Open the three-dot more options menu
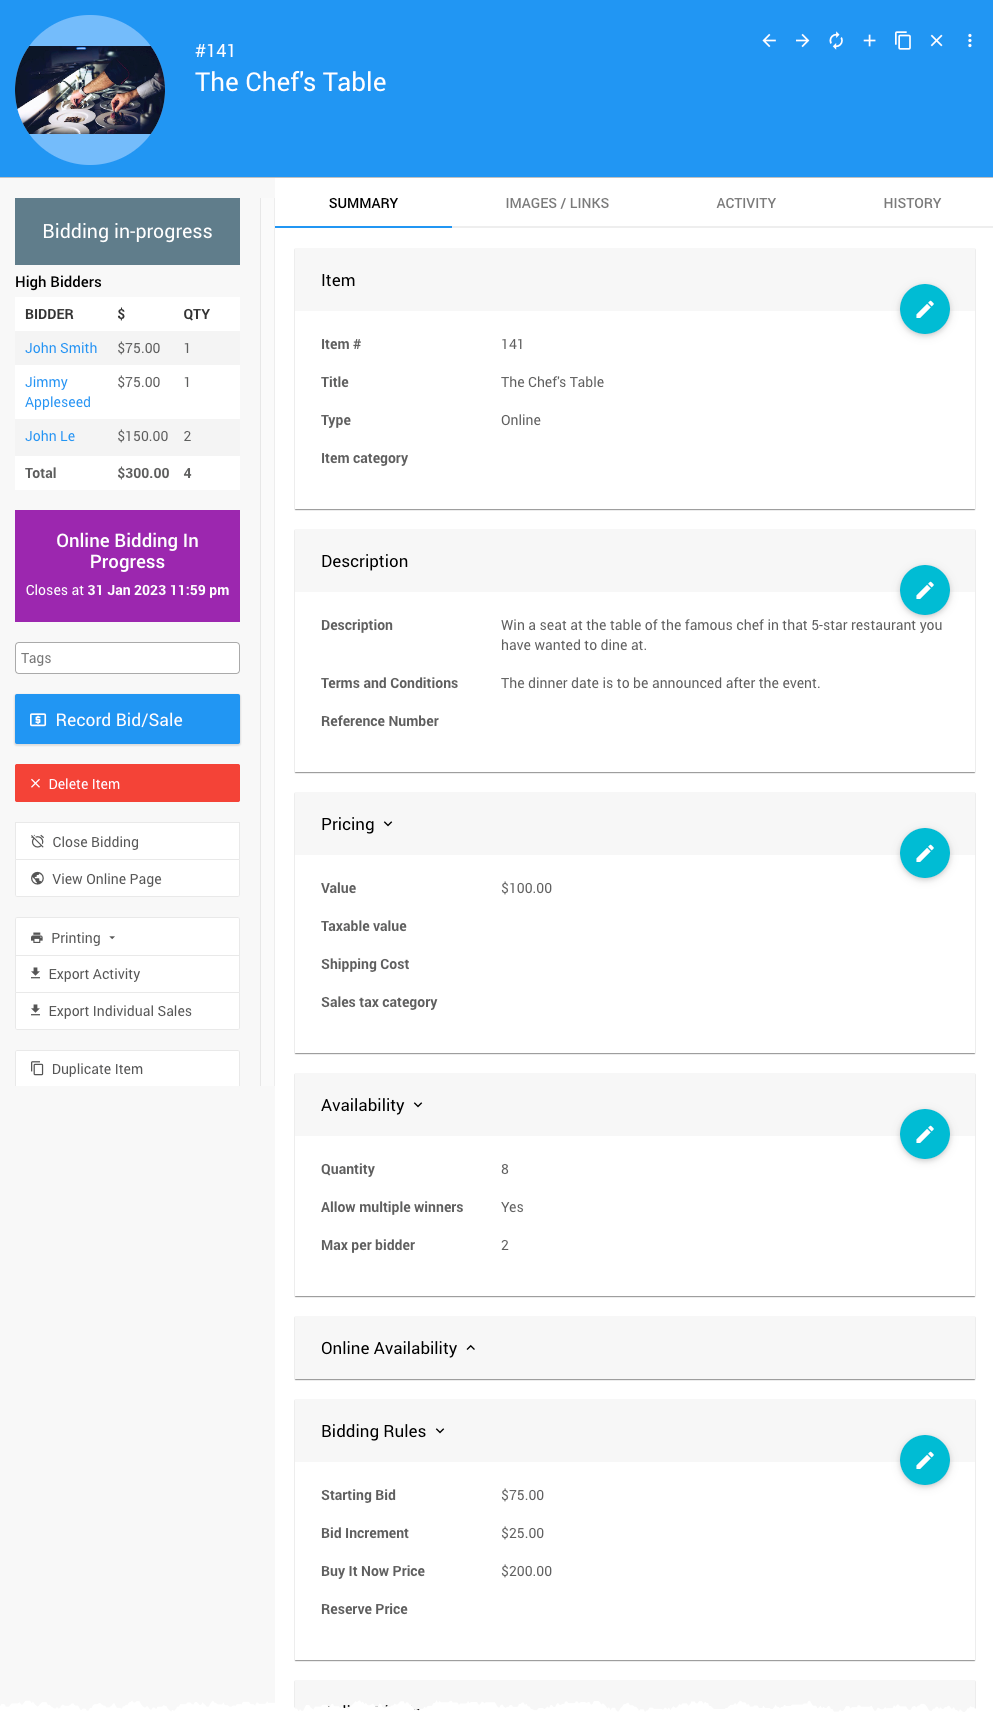The image size is (993, 1736). pyautogui.click(x=970, y=41)
